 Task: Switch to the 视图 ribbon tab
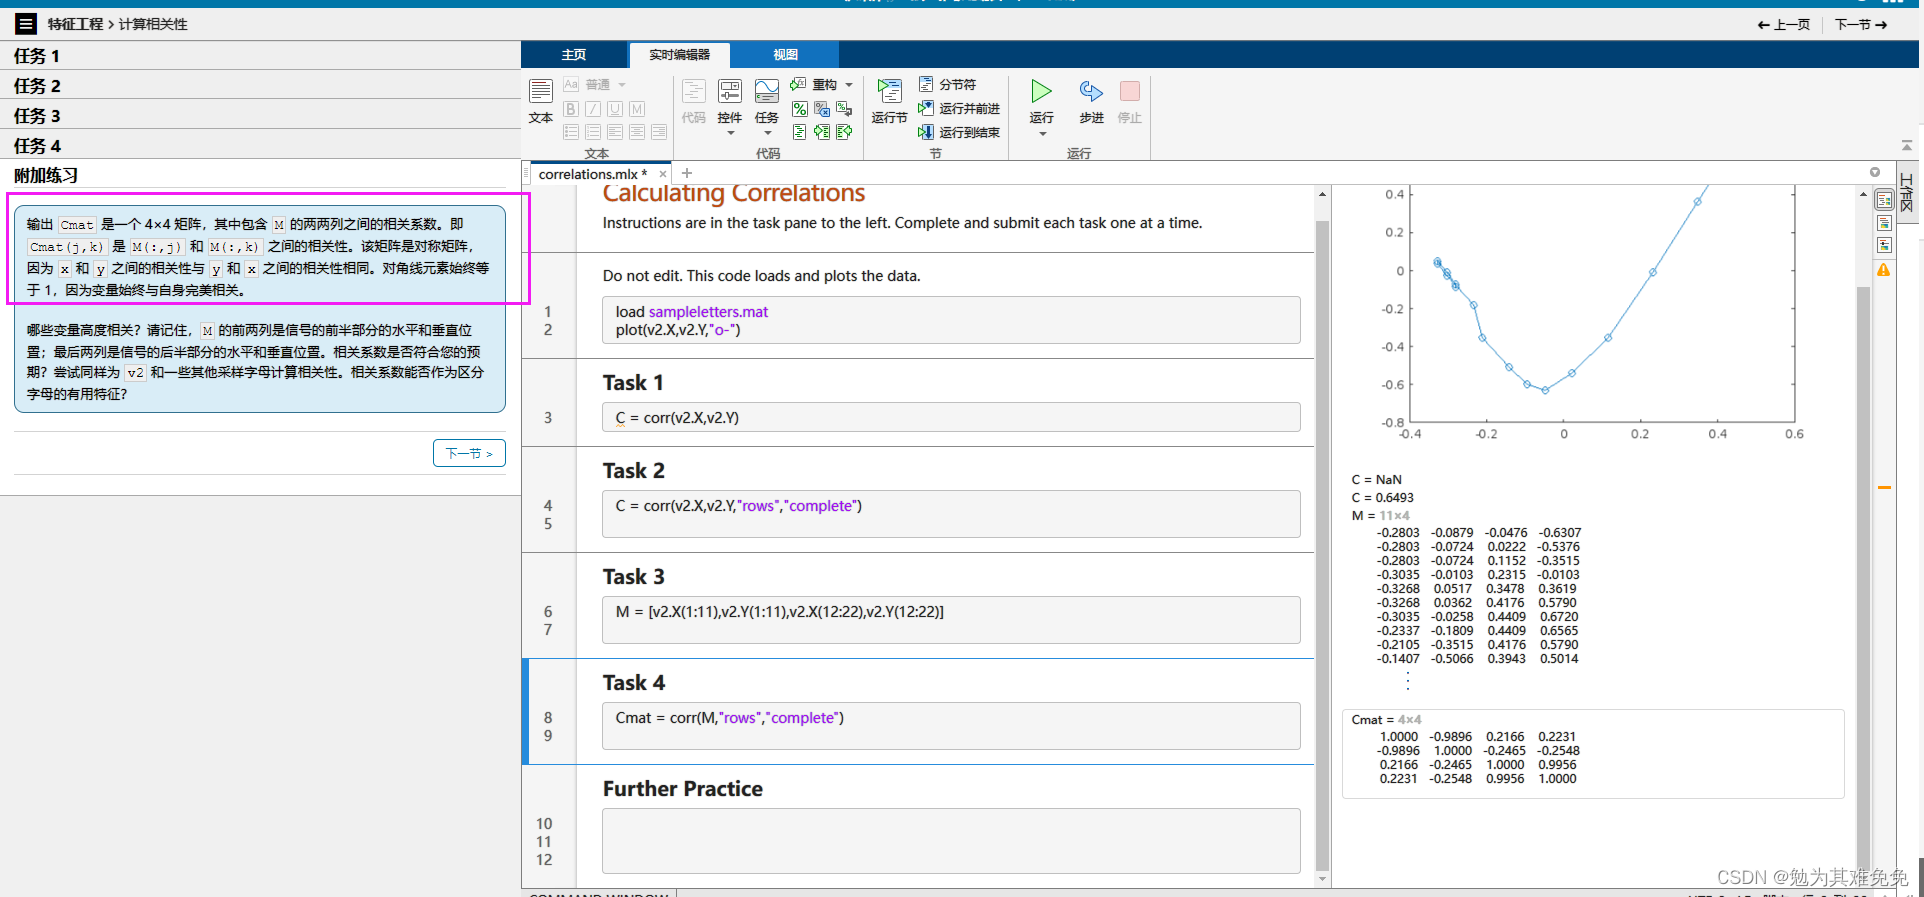pos(786,55)
